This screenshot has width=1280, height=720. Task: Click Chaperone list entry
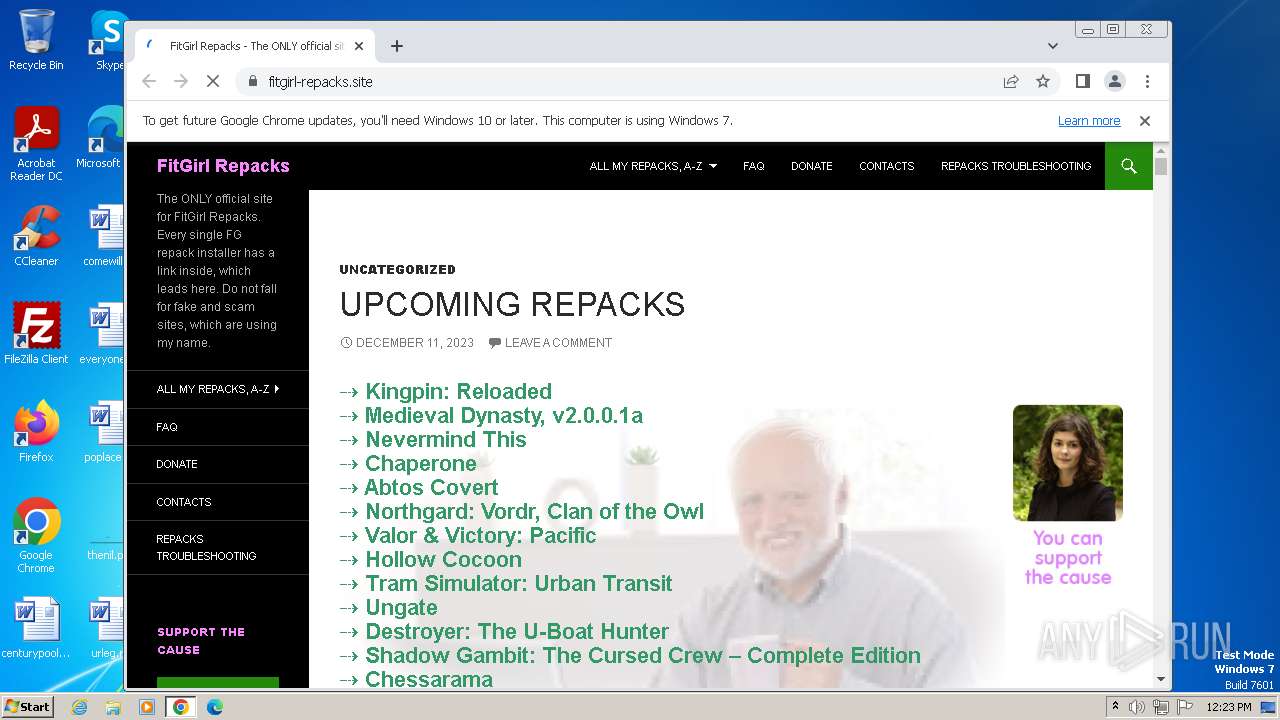pyautogui.click(x=421, y=463)
